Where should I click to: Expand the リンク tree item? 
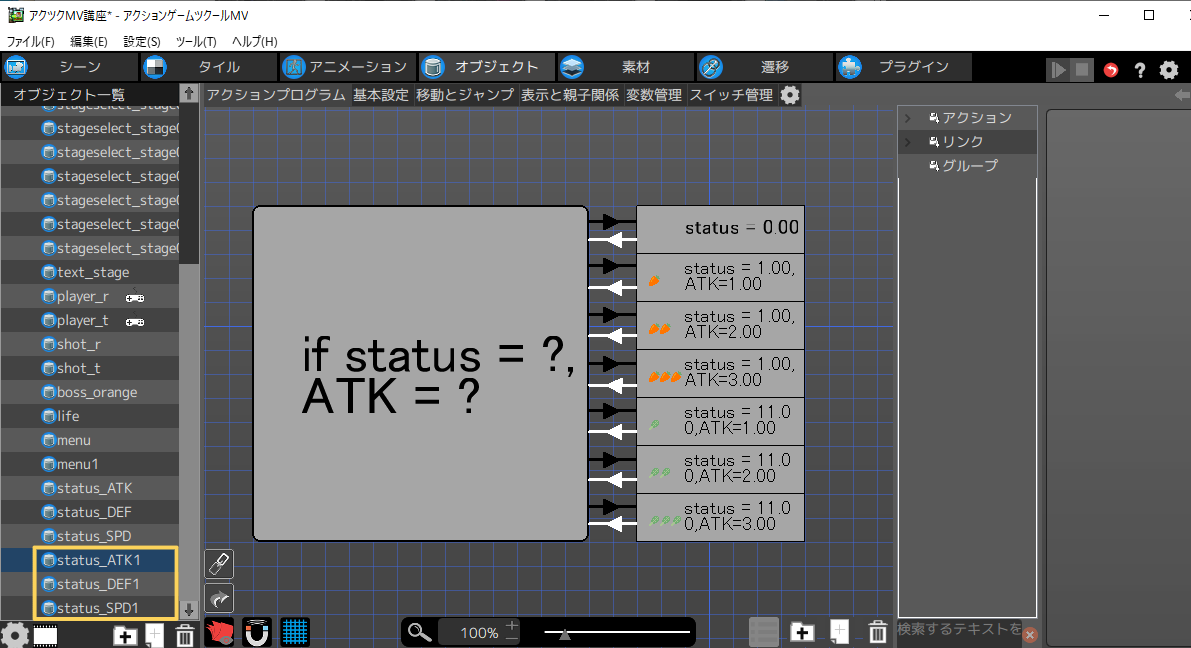(x=907, y=142)
